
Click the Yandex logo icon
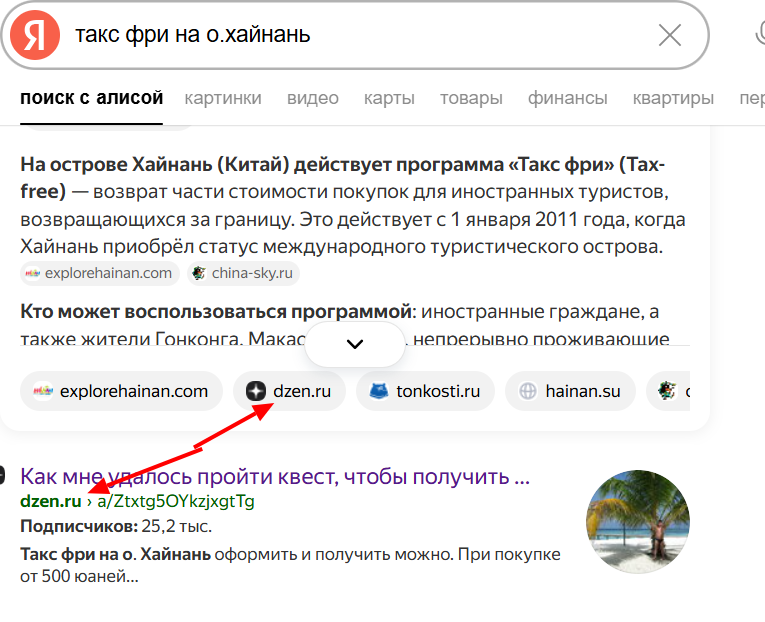[35, 35]
